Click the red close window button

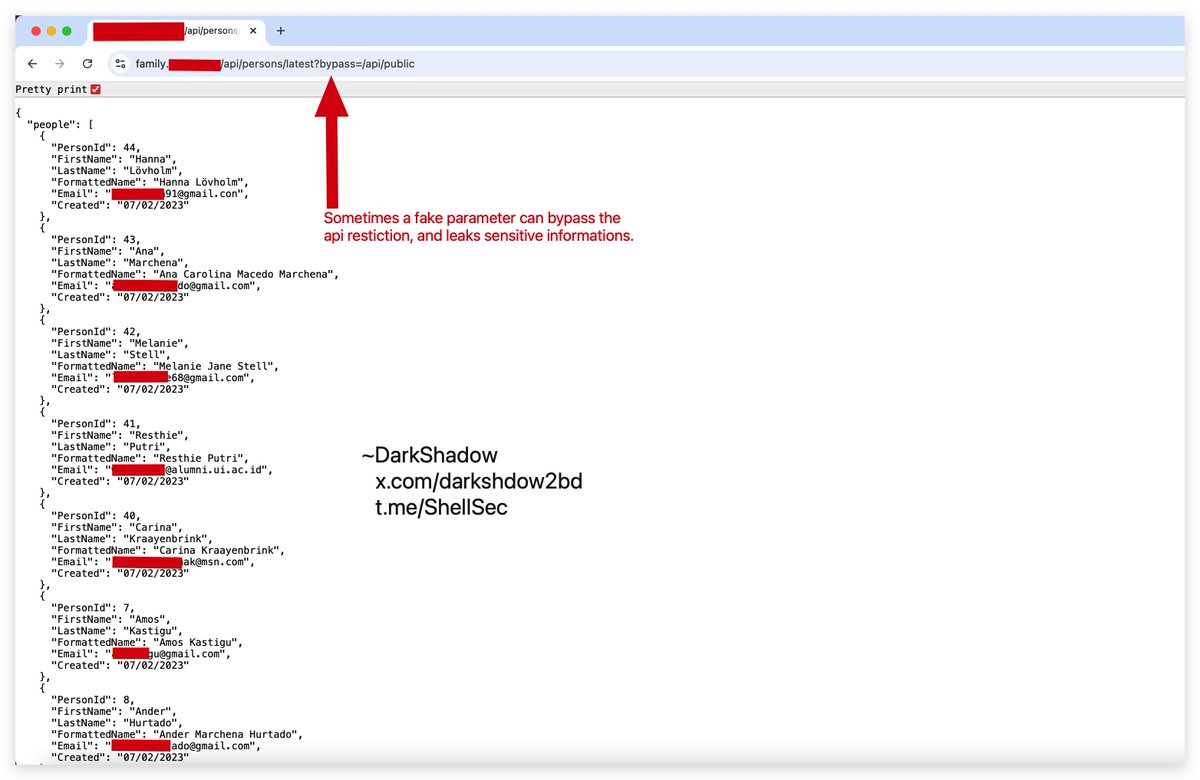tap(35, 31)
